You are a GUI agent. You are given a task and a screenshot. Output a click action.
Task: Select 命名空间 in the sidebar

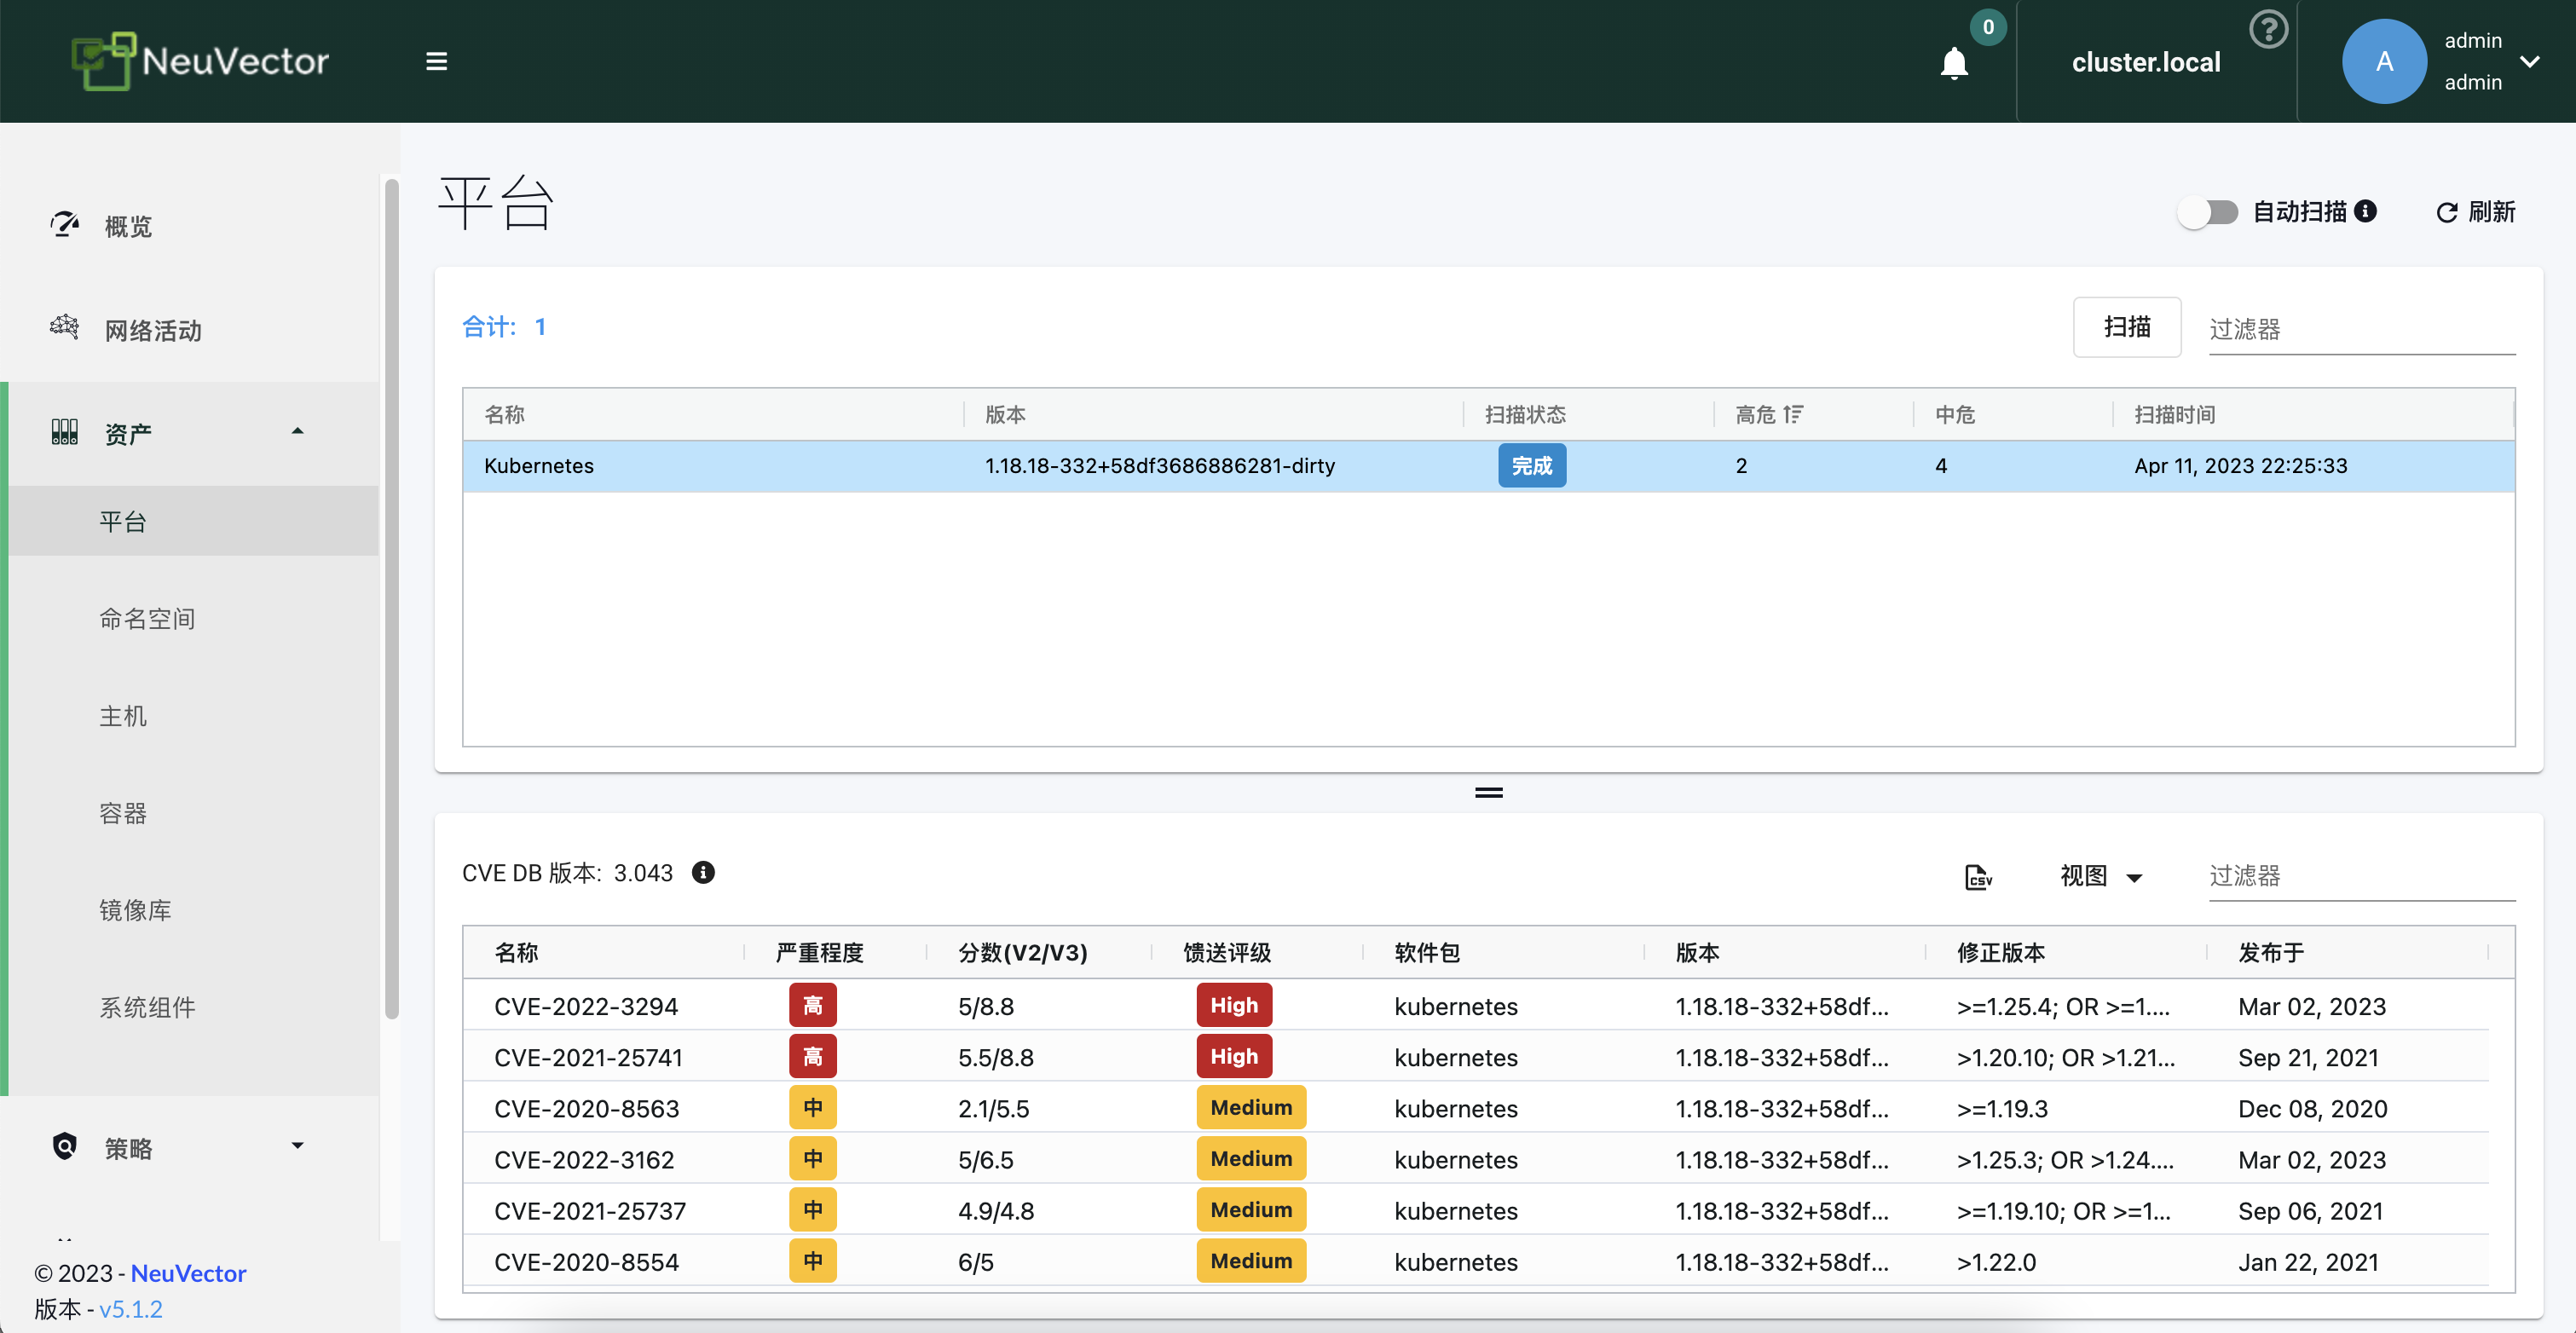point(147,619)
